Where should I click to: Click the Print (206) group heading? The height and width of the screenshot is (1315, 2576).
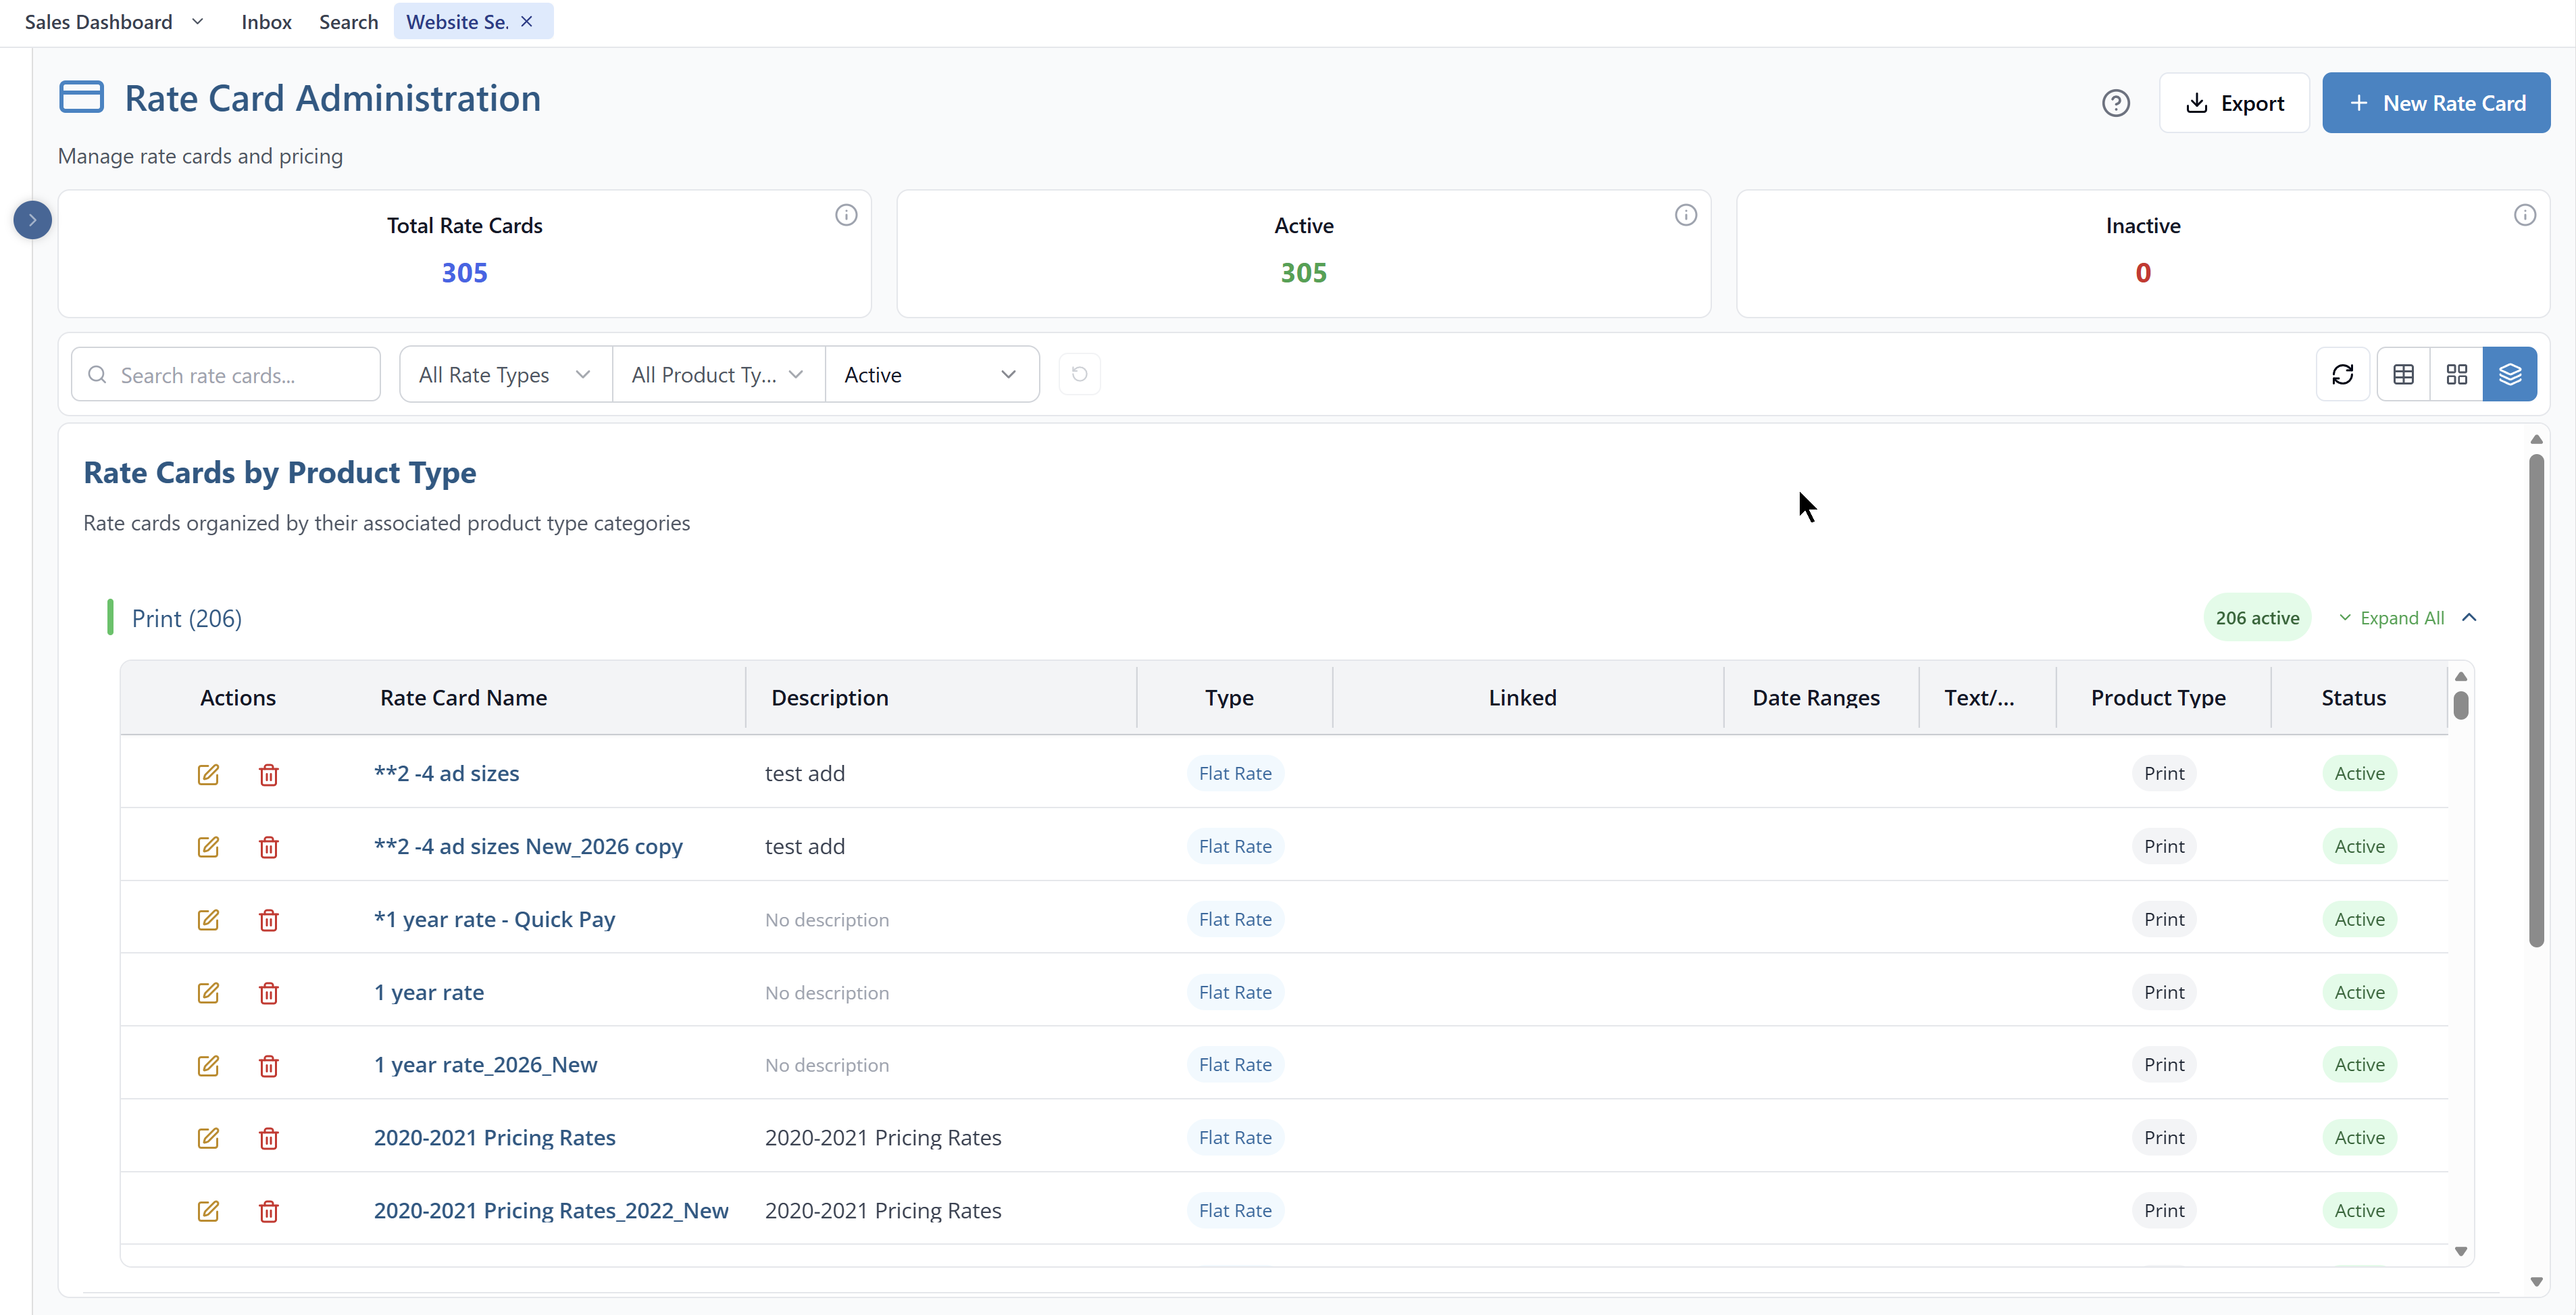click(x=186, y=619)
